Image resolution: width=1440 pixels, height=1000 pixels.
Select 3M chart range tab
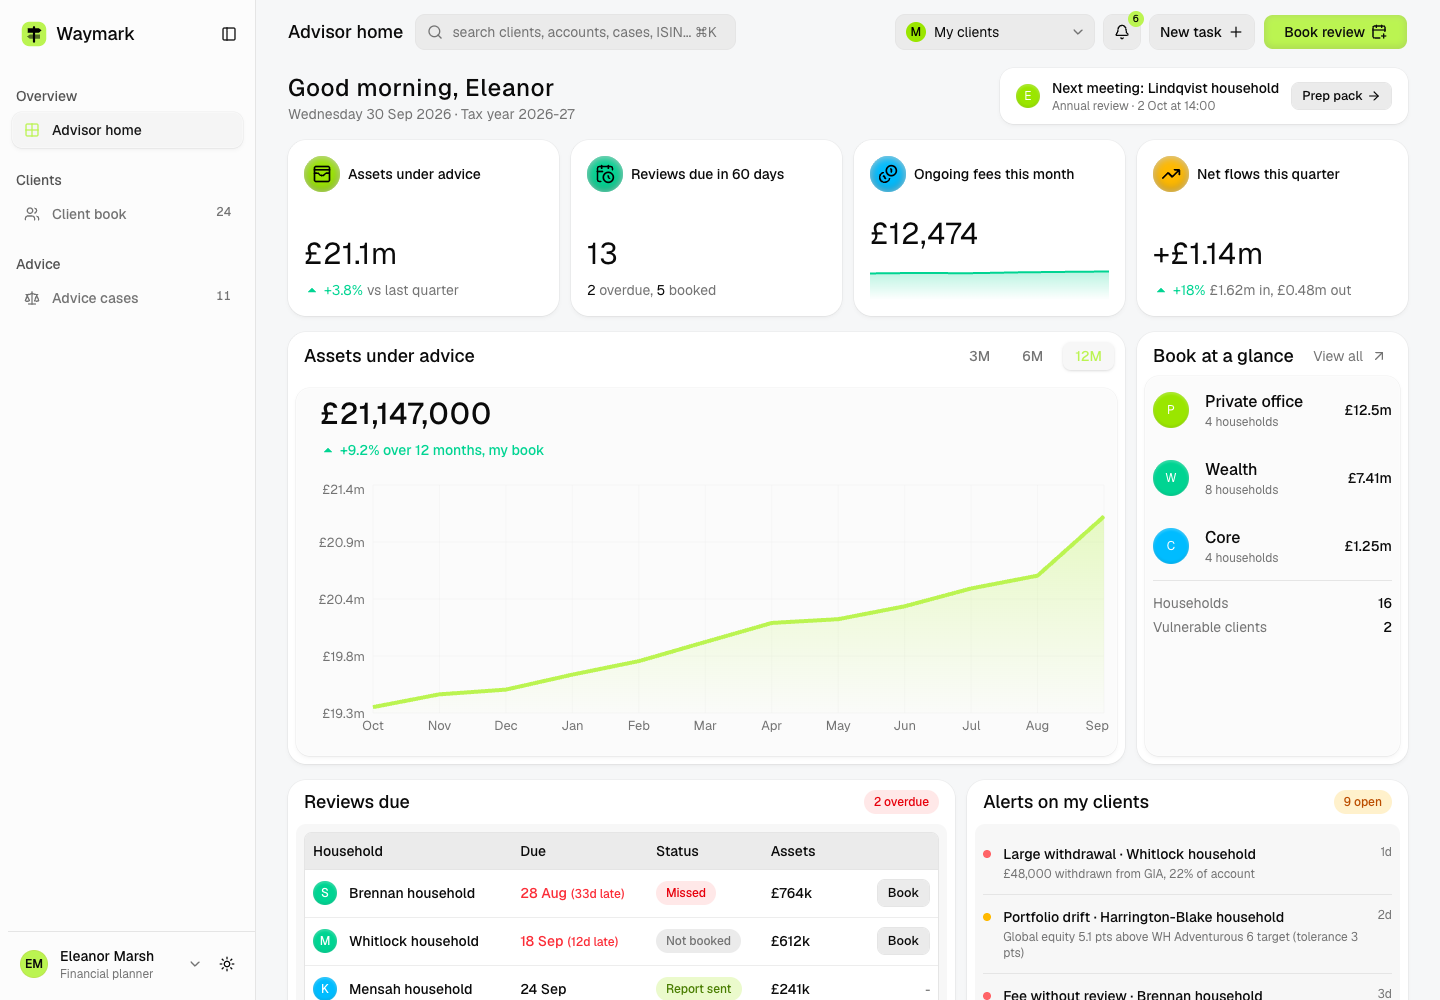(x=980, y=356)
